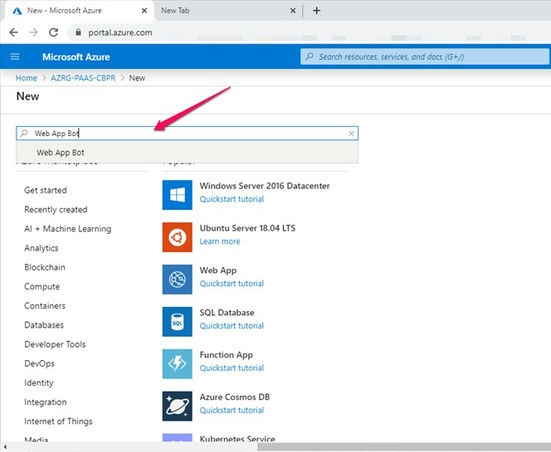Click the scroll-left arrow at bottom
551x452 pixels.
pos(4,446)
